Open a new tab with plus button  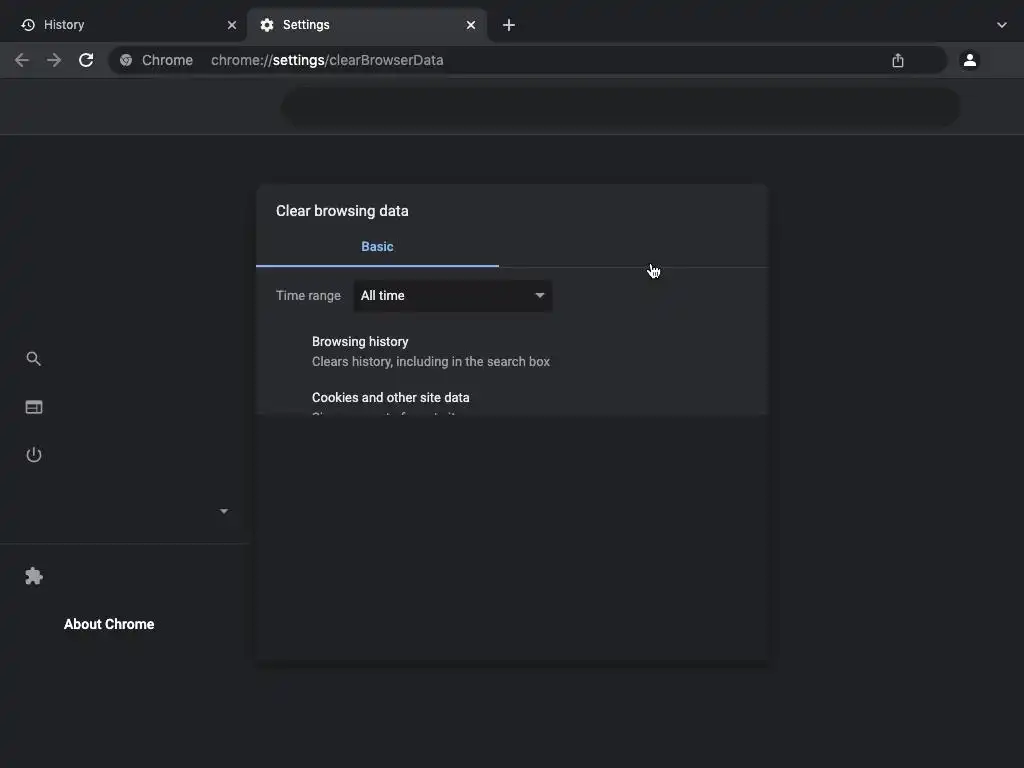509,25
